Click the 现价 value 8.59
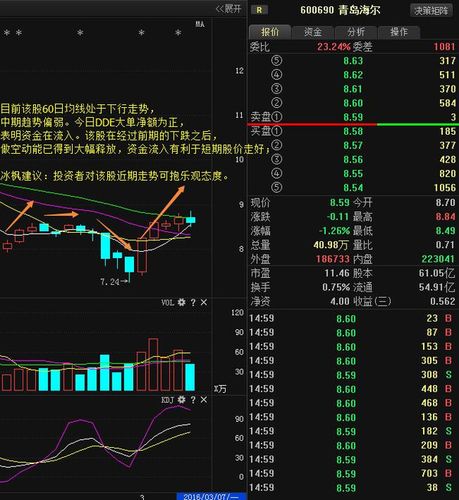Screen dimensions: 459x500 [x=340, y=203]
